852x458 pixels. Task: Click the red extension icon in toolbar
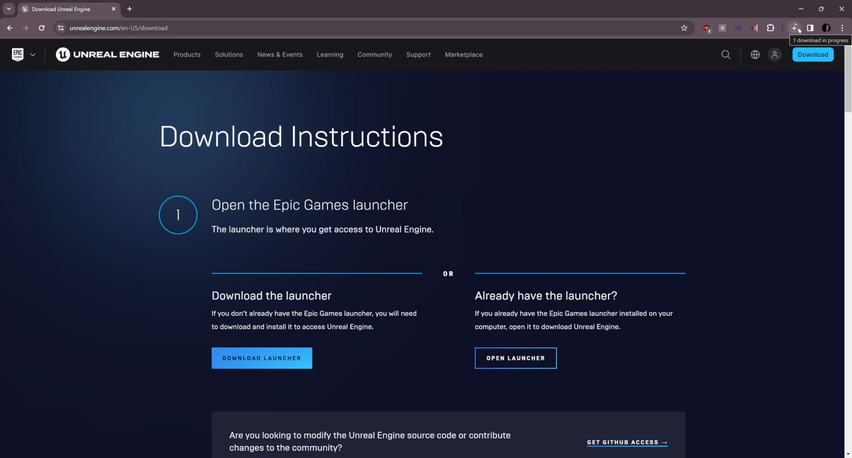706,28
